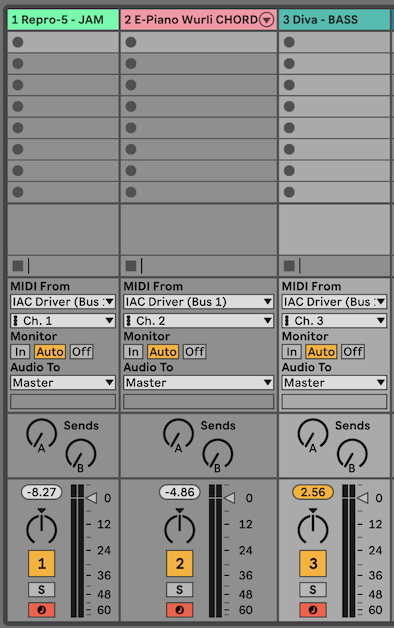The height and width of the screenshot is (628, 394).
Task: Open the Ch. 3 channel dropdown
Action: (x=334, y=320)
